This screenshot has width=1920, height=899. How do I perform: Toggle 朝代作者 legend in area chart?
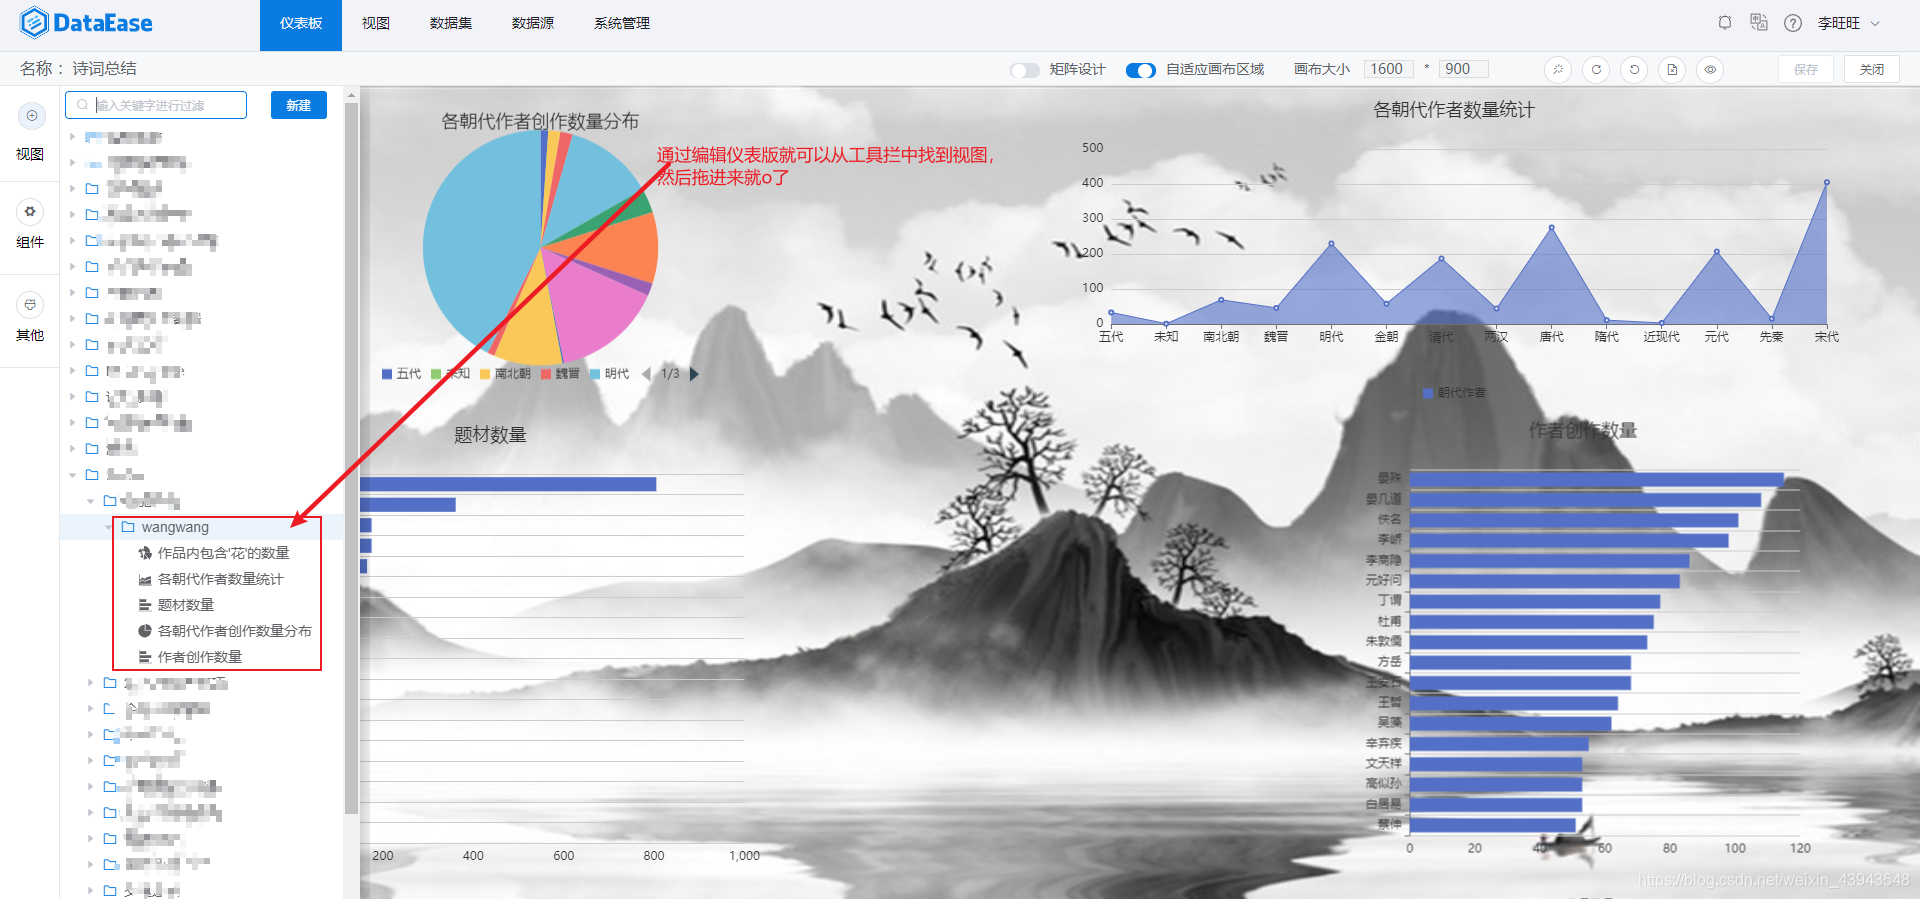1454,393
